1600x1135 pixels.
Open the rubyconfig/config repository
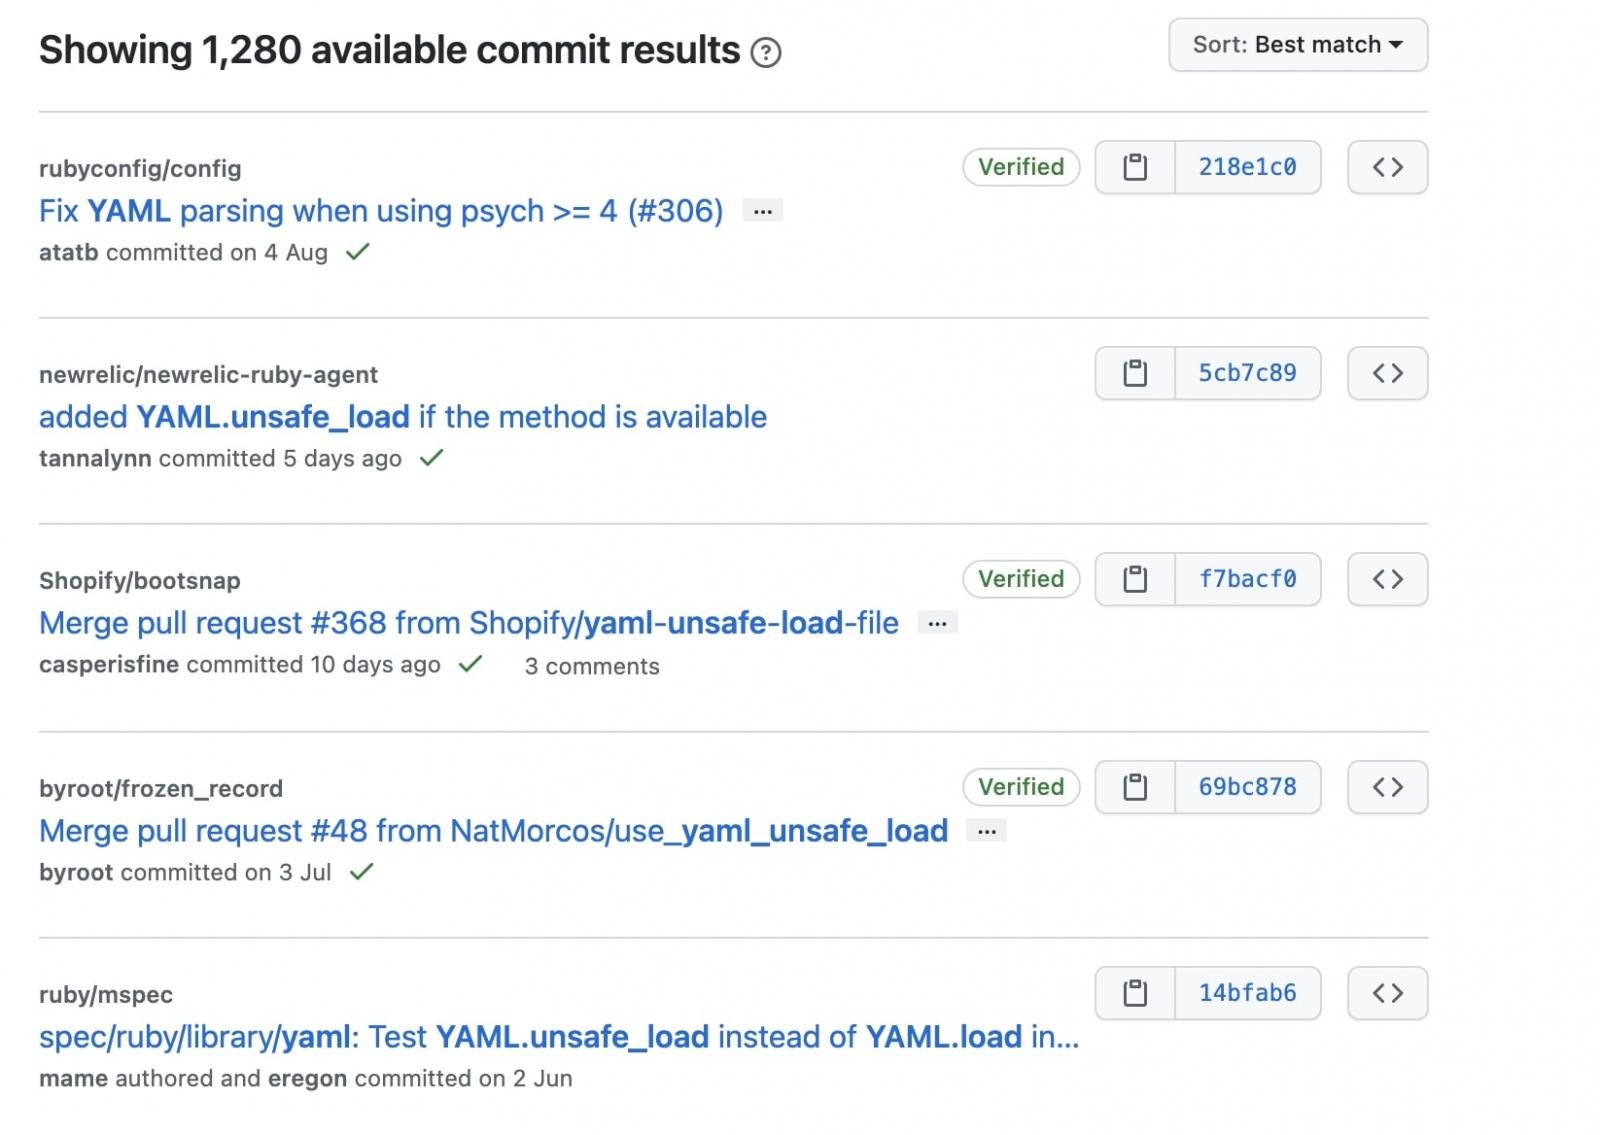click(x=139, y=168)
